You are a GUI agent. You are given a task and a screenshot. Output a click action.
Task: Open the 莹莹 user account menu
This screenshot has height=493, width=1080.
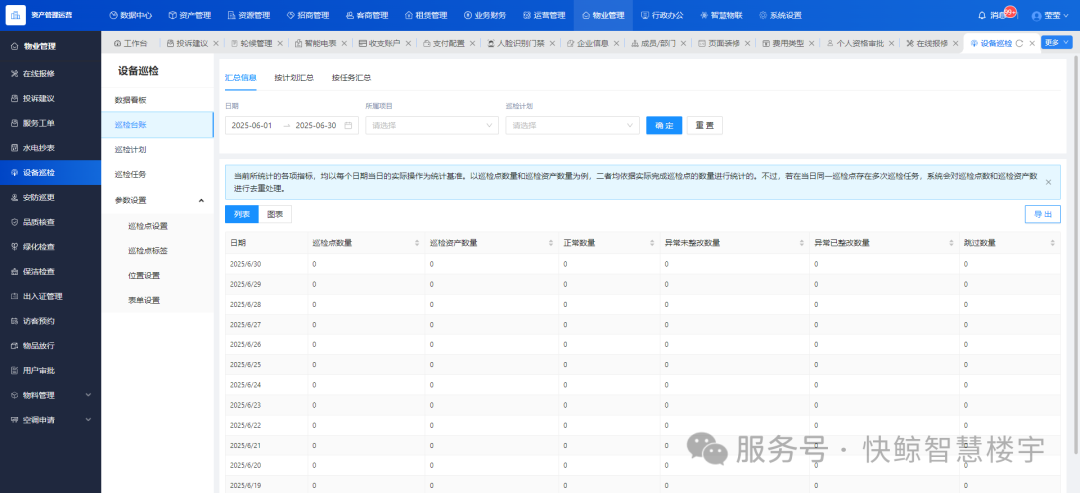coord(1050,15)
